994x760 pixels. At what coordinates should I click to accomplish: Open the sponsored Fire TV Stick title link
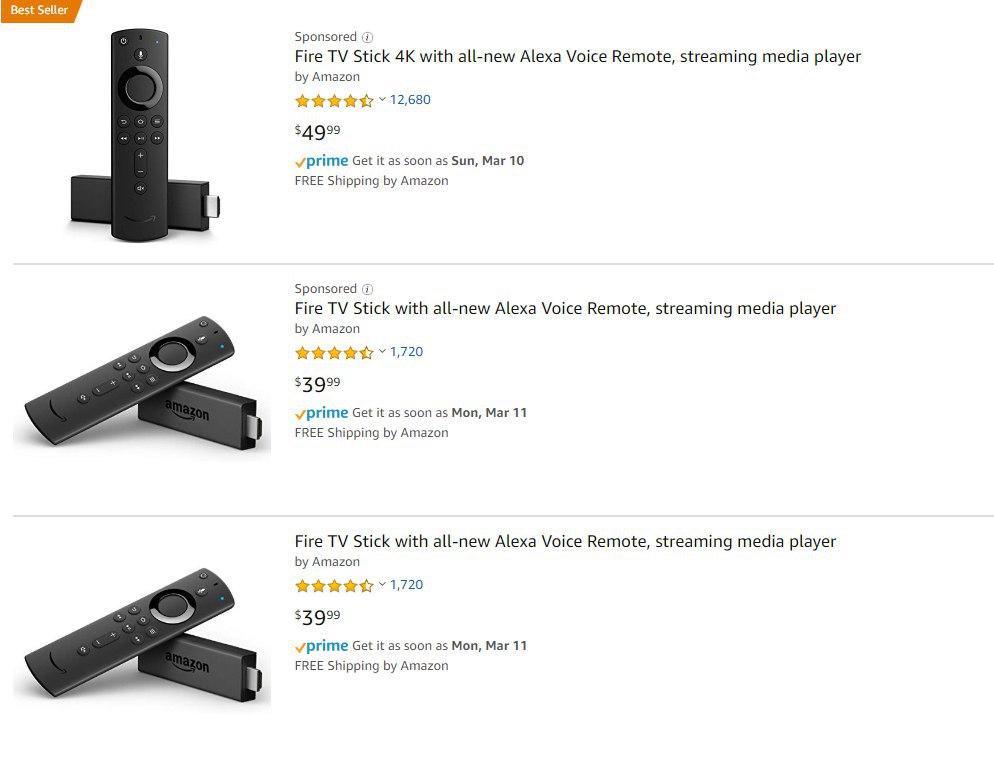click(565, 309)
